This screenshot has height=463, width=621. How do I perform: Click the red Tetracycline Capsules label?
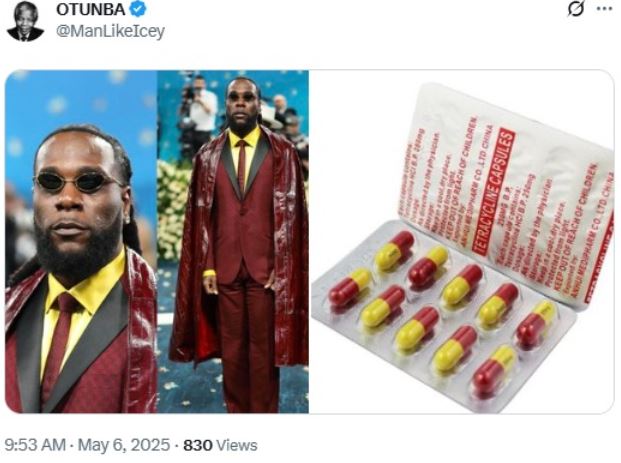pos(493,191)
